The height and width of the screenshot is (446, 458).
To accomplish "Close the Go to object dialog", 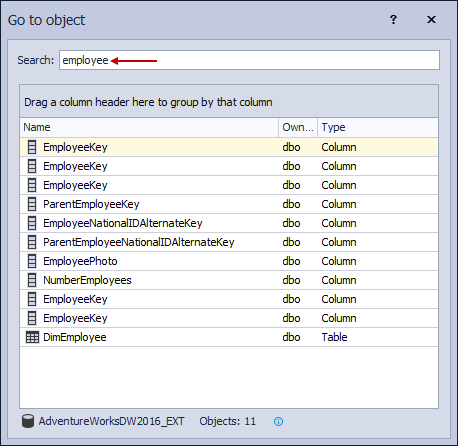I will pos(431,20).
